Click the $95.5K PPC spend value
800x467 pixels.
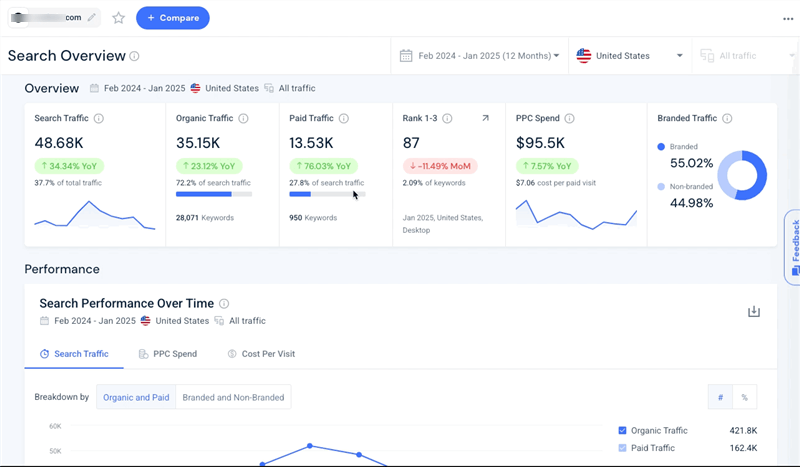tap(540, 143)
